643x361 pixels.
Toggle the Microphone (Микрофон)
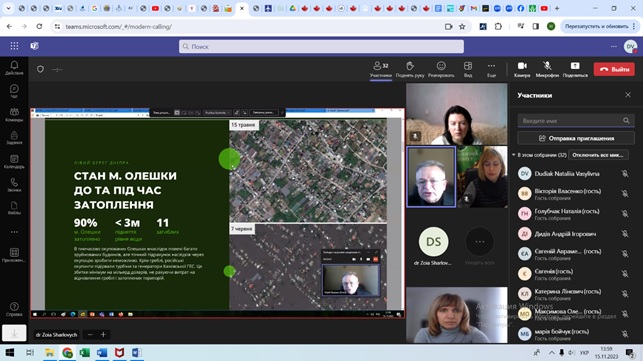(x=547, y=69)
